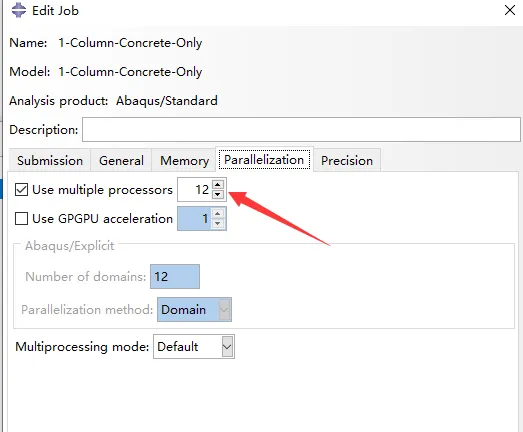
Task: Go to the Precision tab
Action: pyautogui.click(x=347, y=161)
